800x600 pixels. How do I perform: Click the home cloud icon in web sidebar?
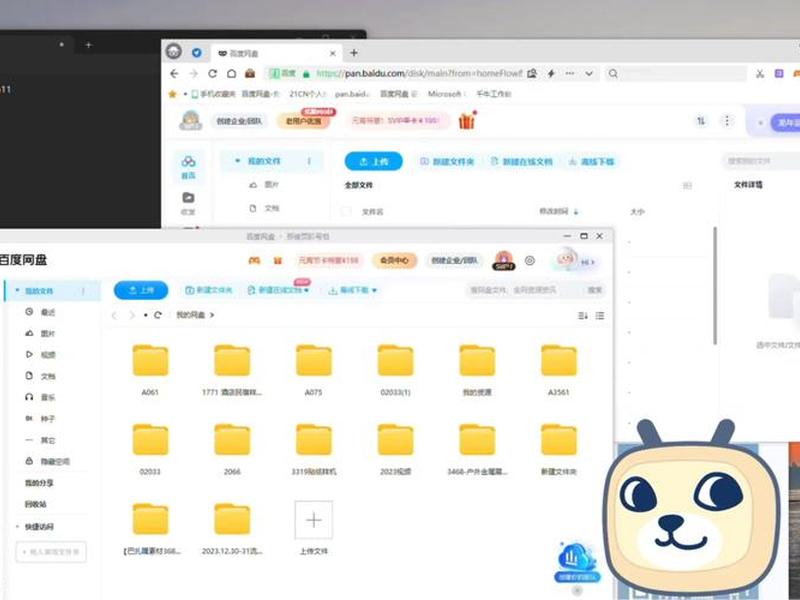[x=188, y=166]
